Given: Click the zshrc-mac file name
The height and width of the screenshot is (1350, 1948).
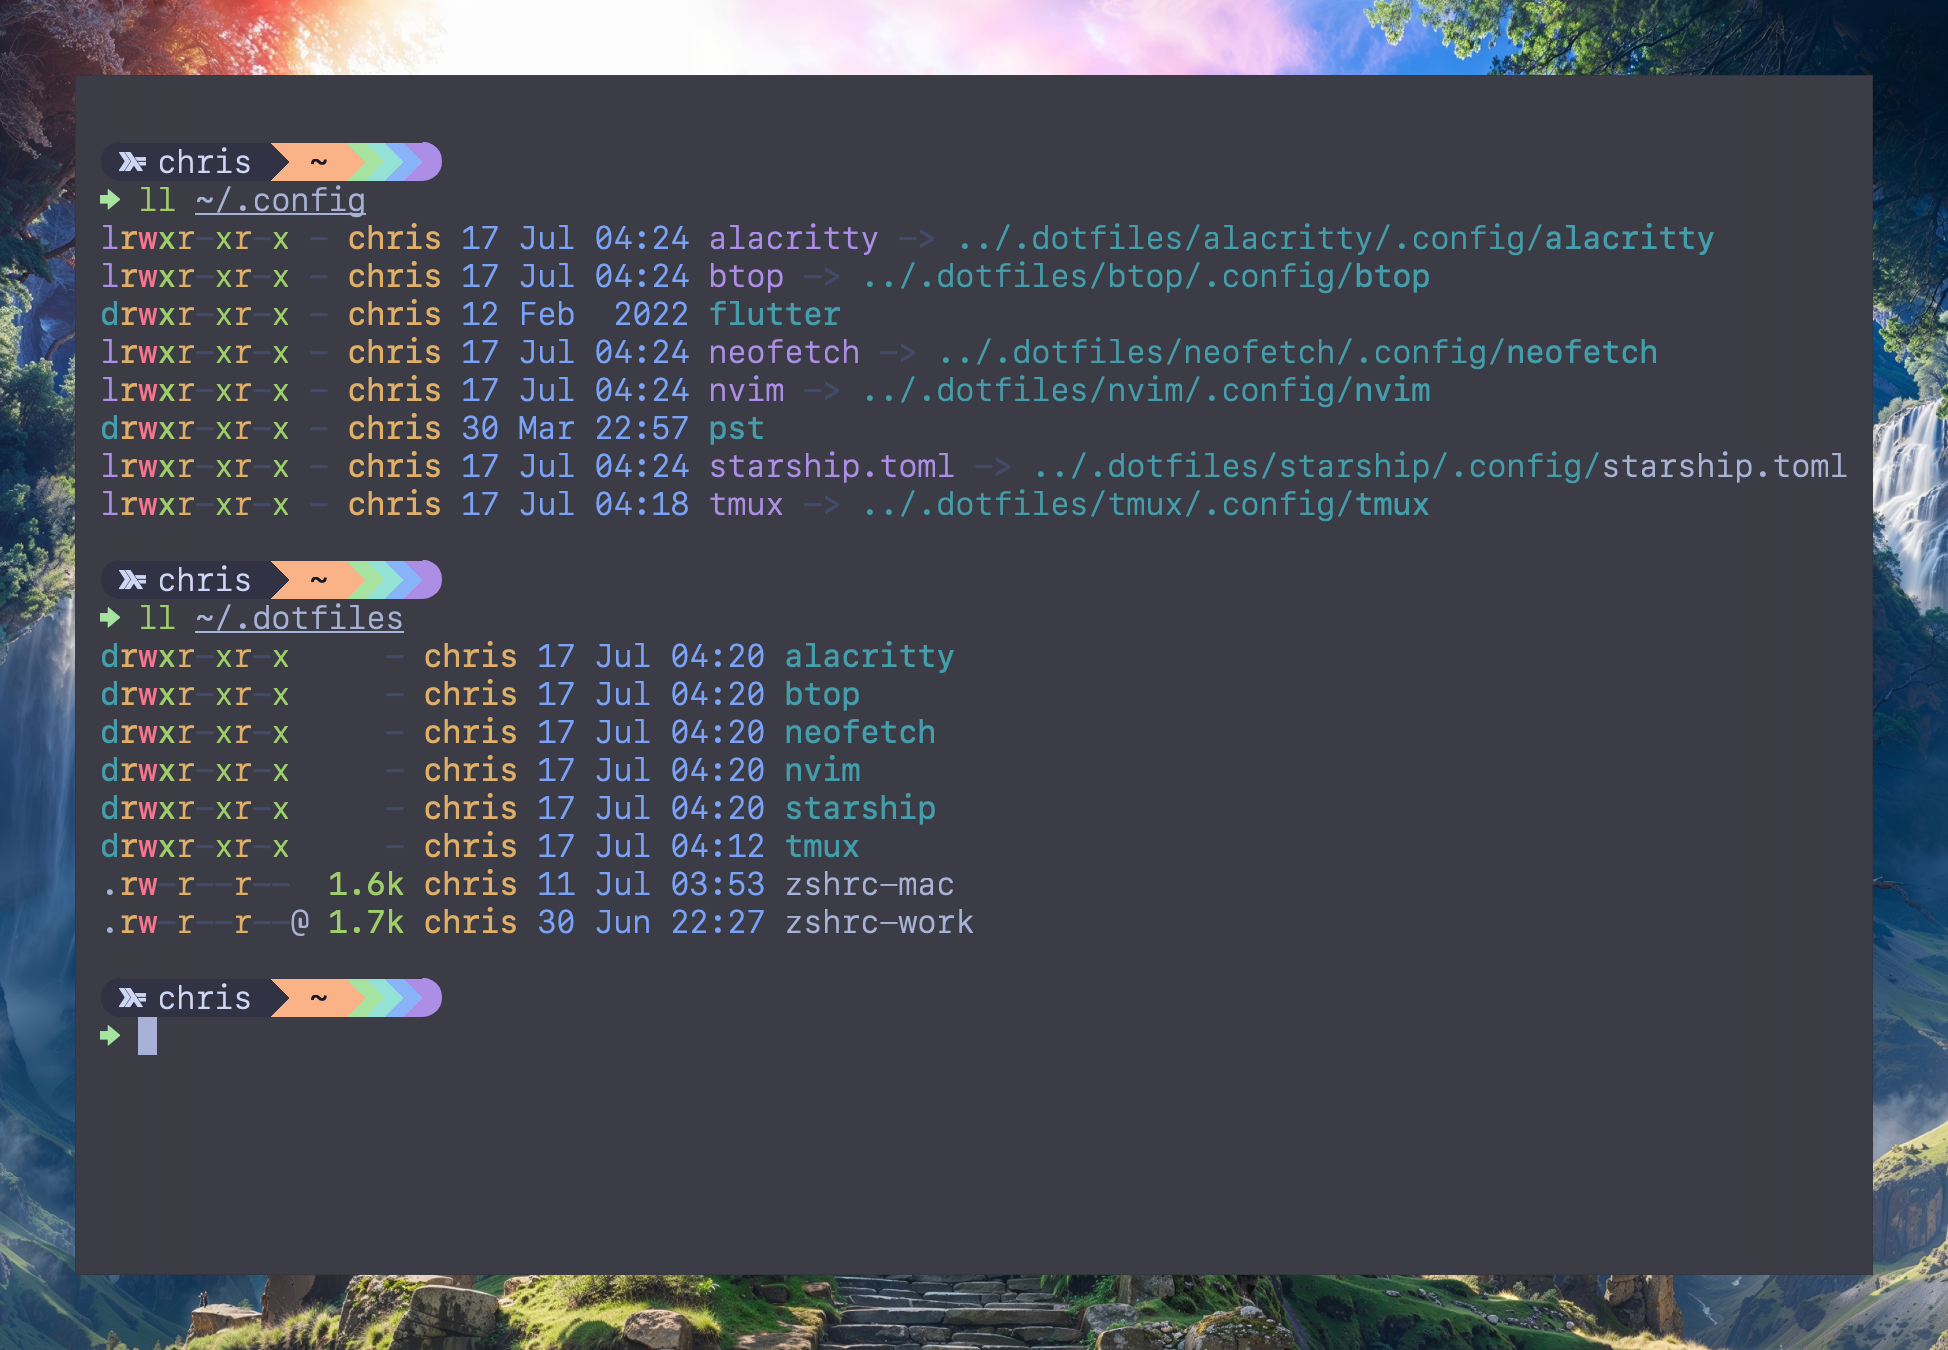Looking at the screenshot, I should point(868,885).
